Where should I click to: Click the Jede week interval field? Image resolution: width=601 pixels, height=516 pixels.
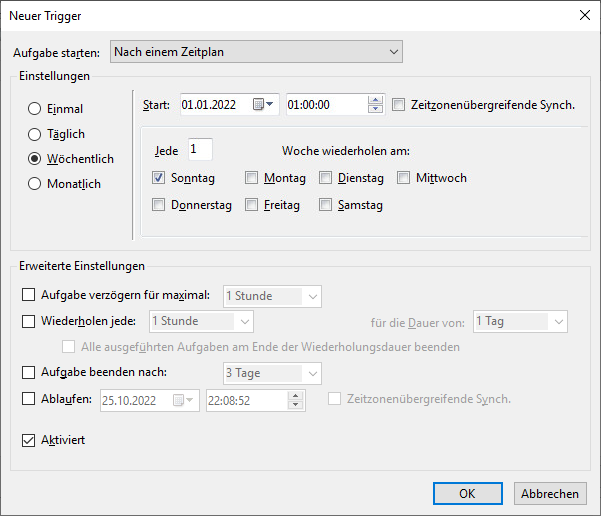pos(200,149)
